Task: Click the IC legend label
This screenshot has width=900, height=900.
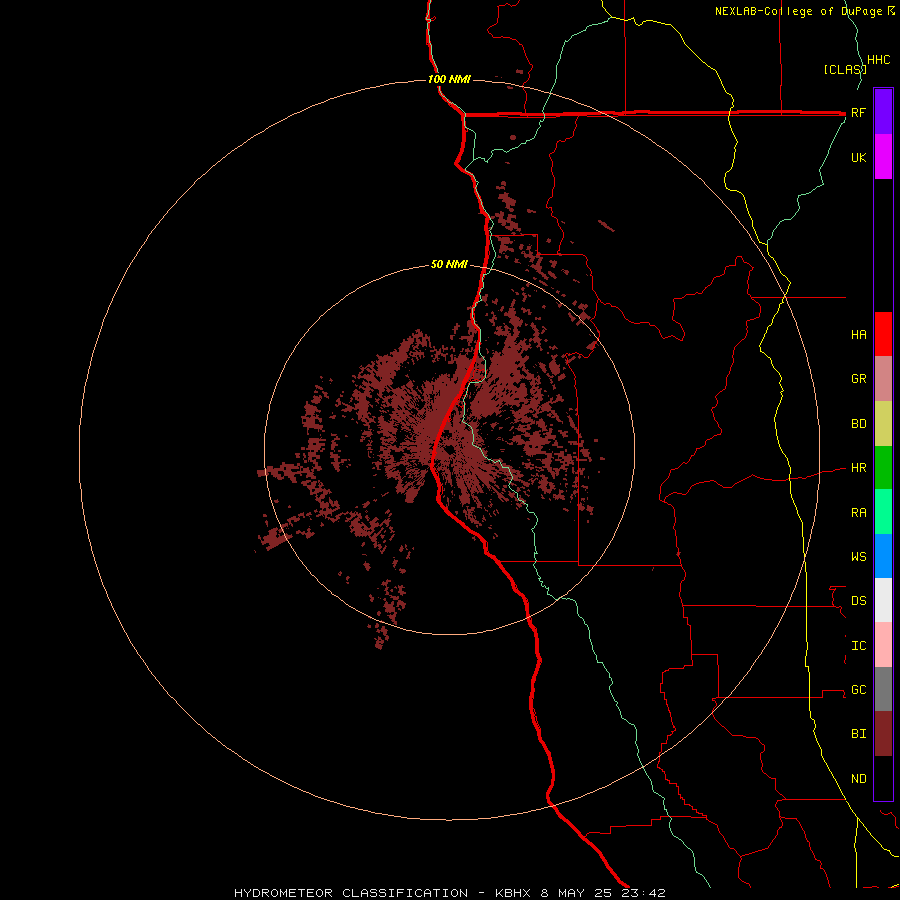Action: pos(858,646)
